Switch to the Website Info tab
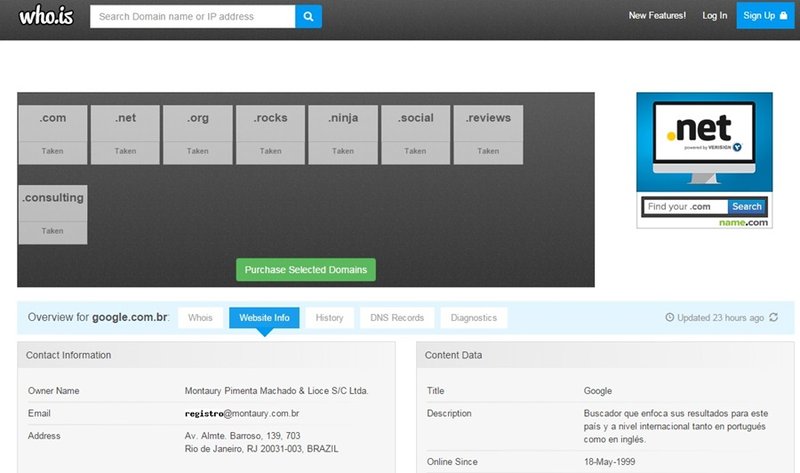This screenshot has height=473, width=800. click(x=264, y=317)
